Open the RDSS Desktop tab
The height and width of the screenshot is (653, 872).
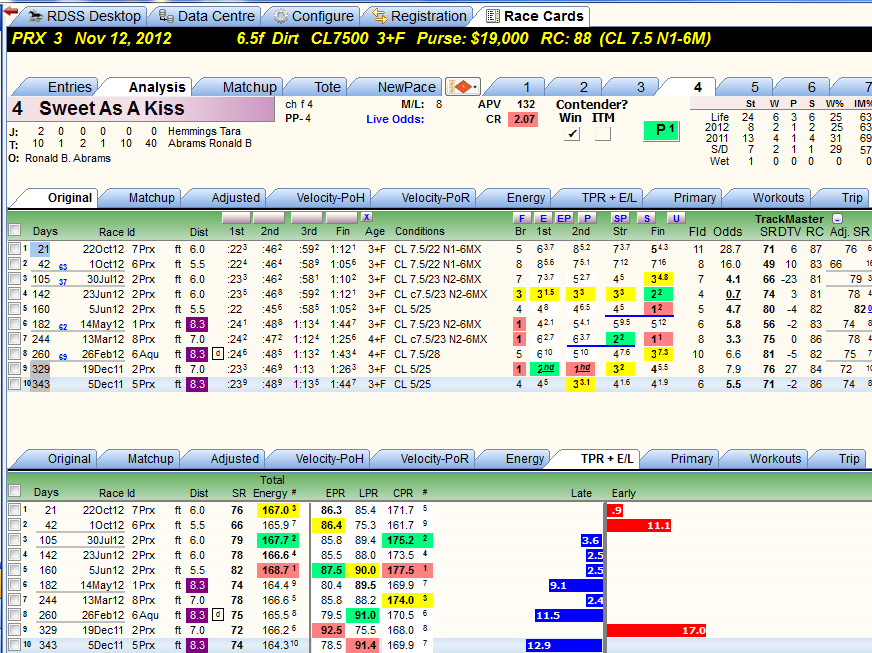pos(83,16)
